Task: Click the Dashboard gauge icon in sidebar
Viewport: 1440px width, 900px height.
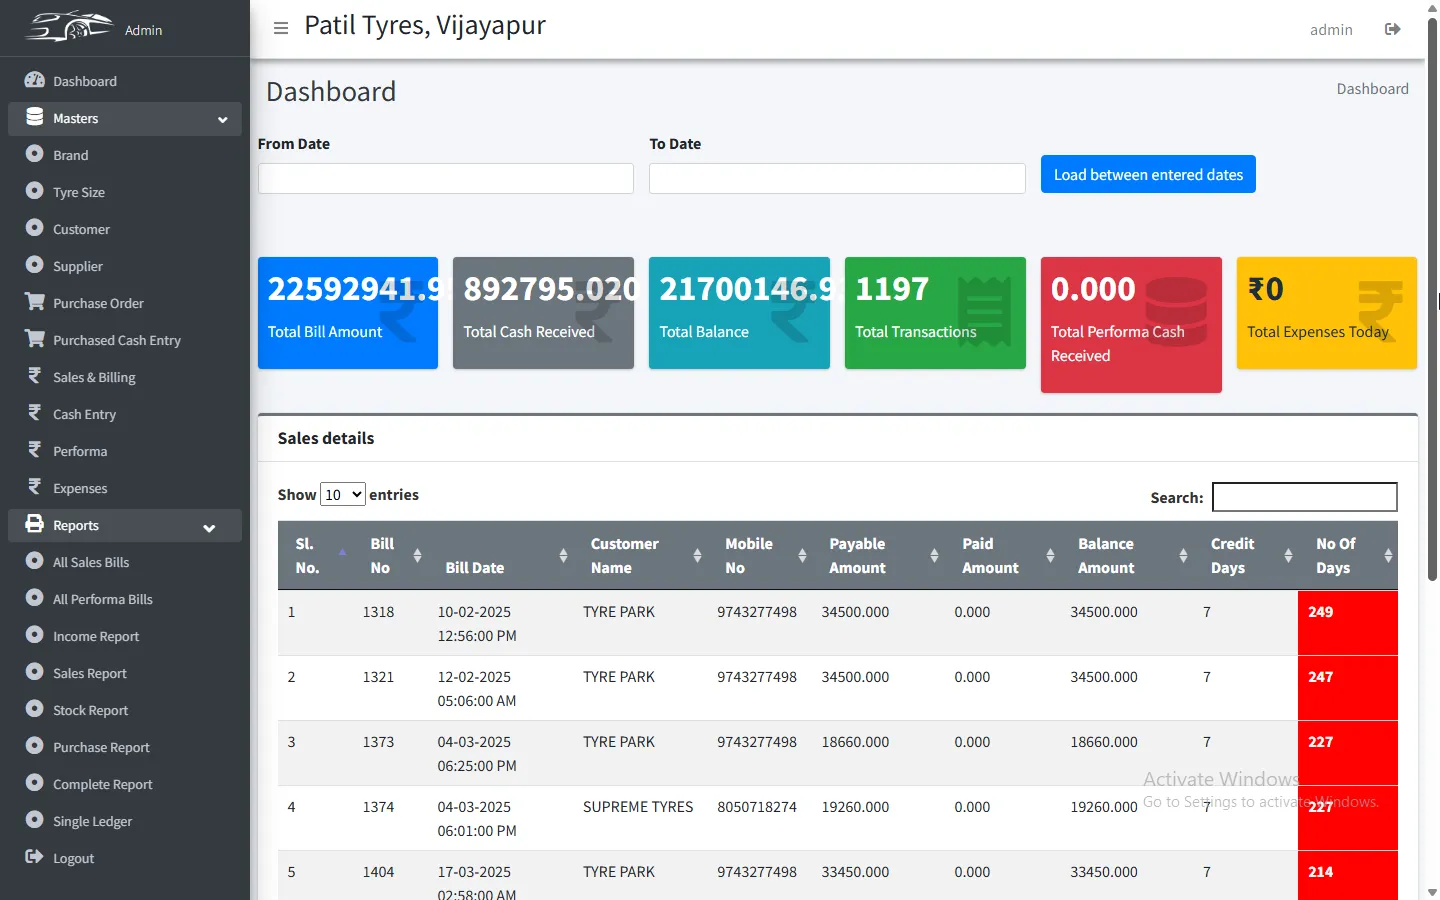Action: 35,80
